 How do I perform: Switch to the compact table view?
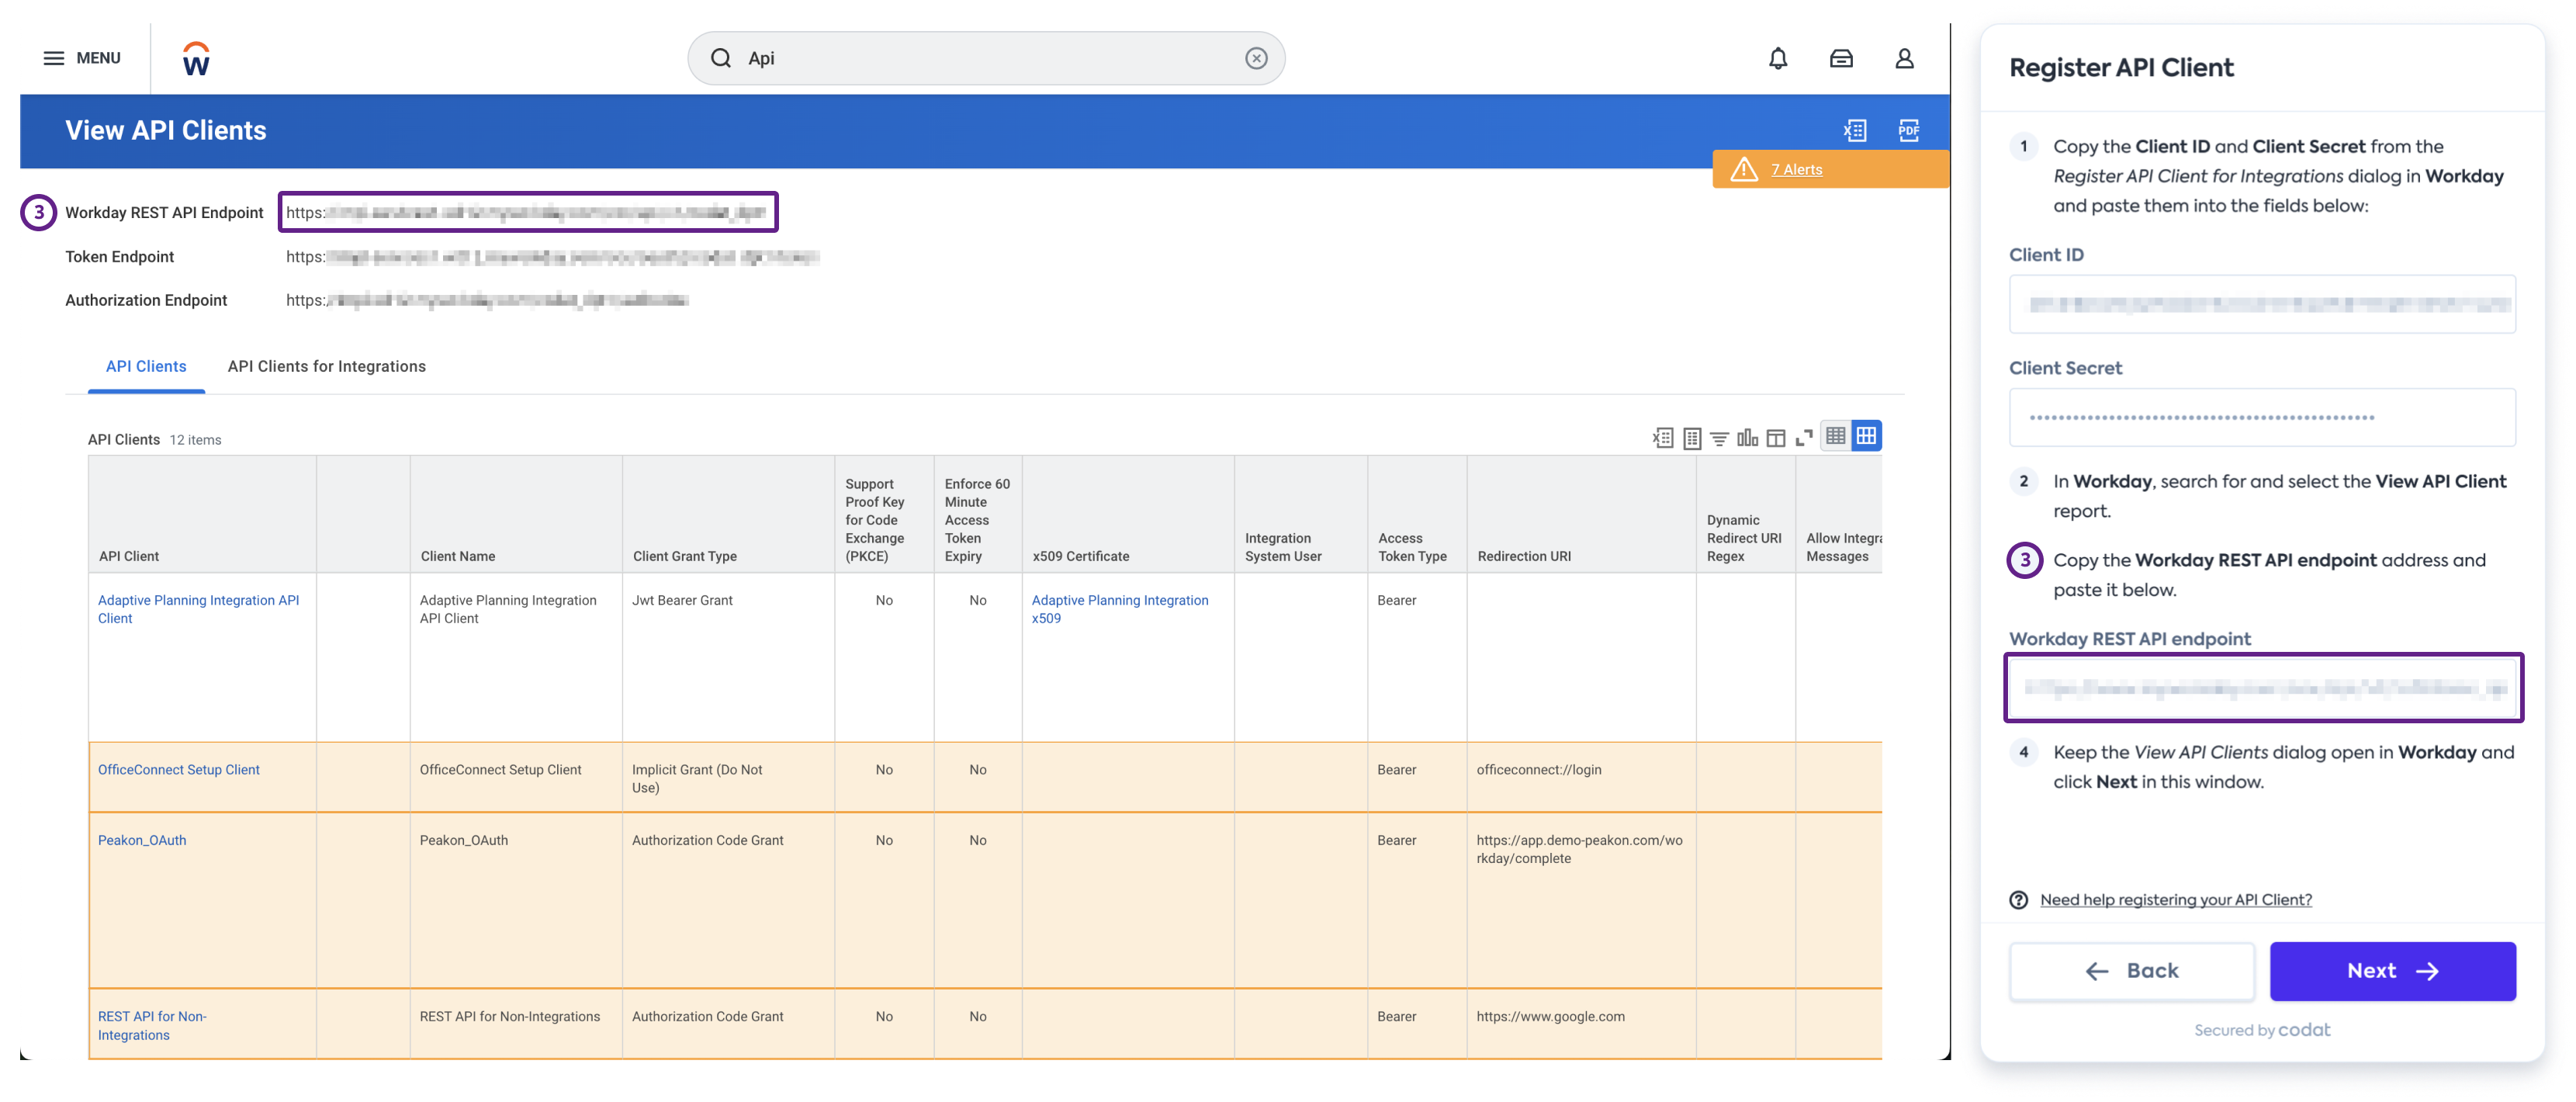1836,436
